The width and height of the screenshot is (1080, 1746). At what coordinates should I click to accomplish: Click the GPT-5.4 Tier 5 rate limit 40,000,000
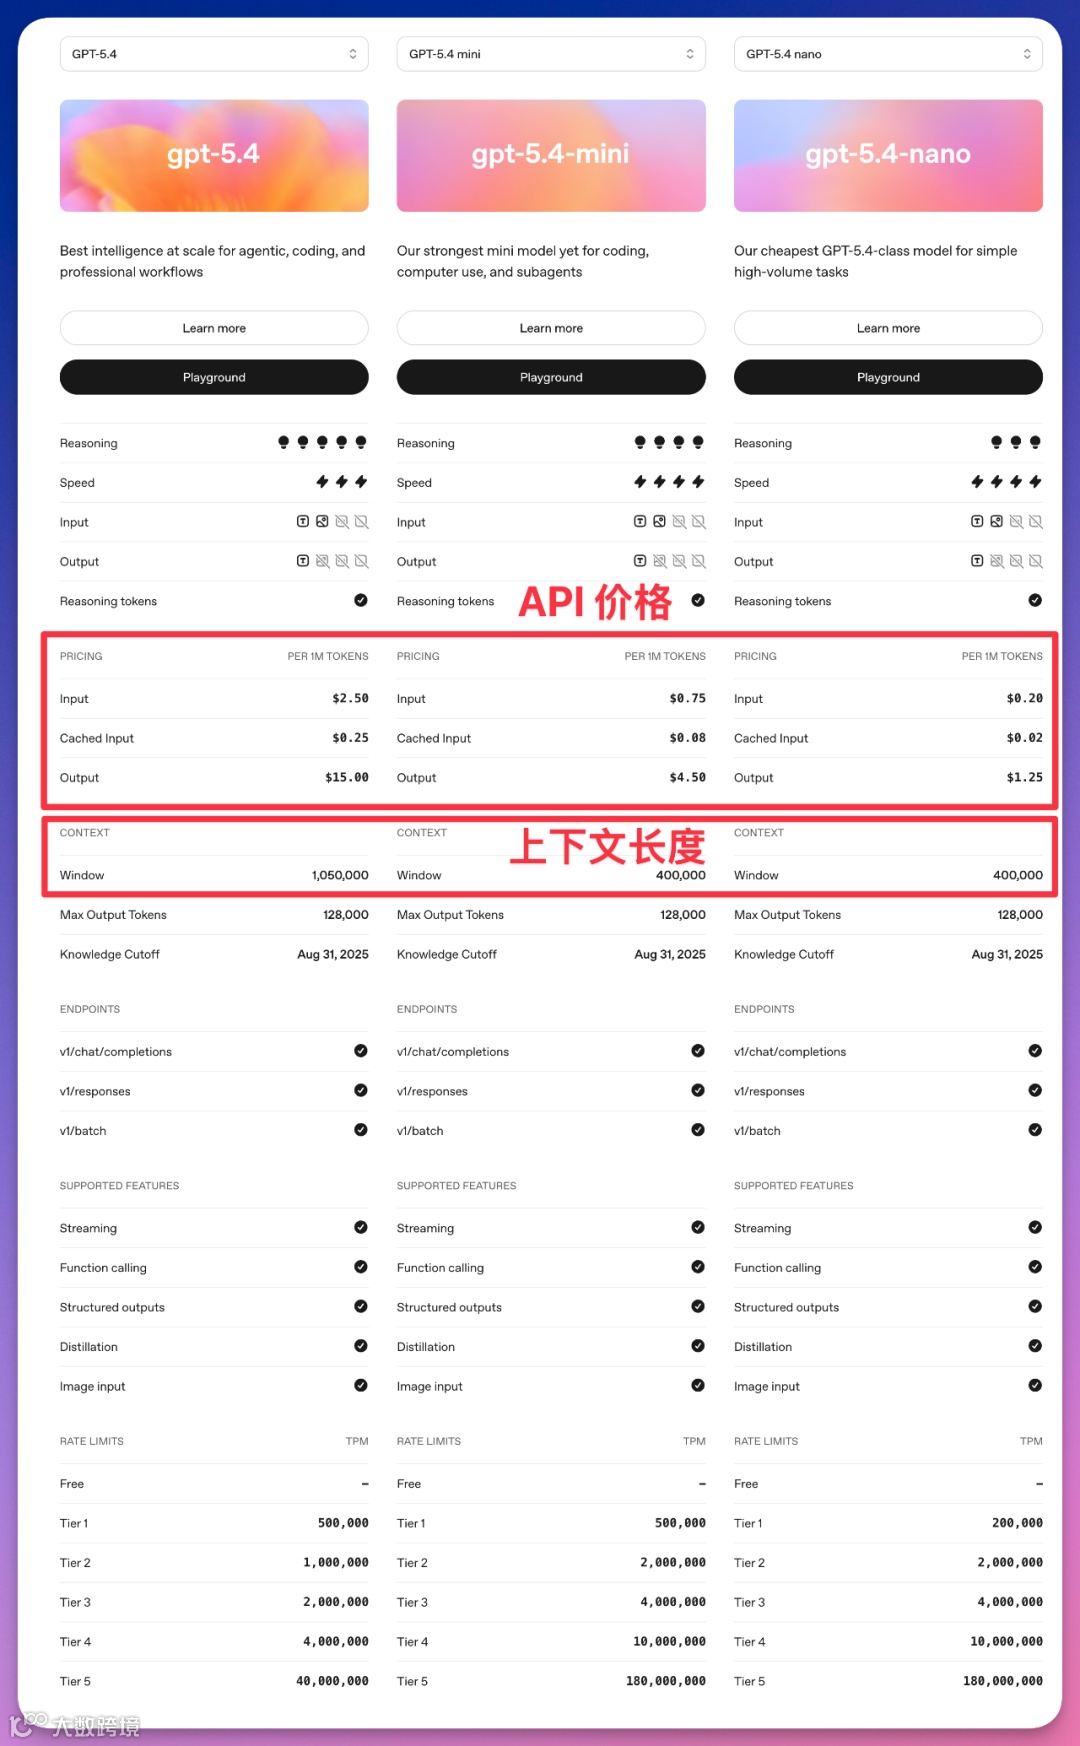point(332,1681)
